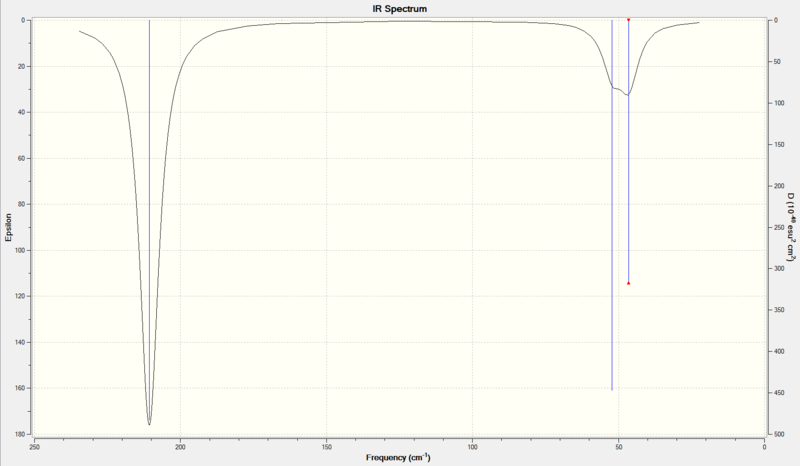The width and height of the screenshot is (800, 466).
Task: Click the main absorption peak minimum near 210 cm-1
Action: pos(149,424)
